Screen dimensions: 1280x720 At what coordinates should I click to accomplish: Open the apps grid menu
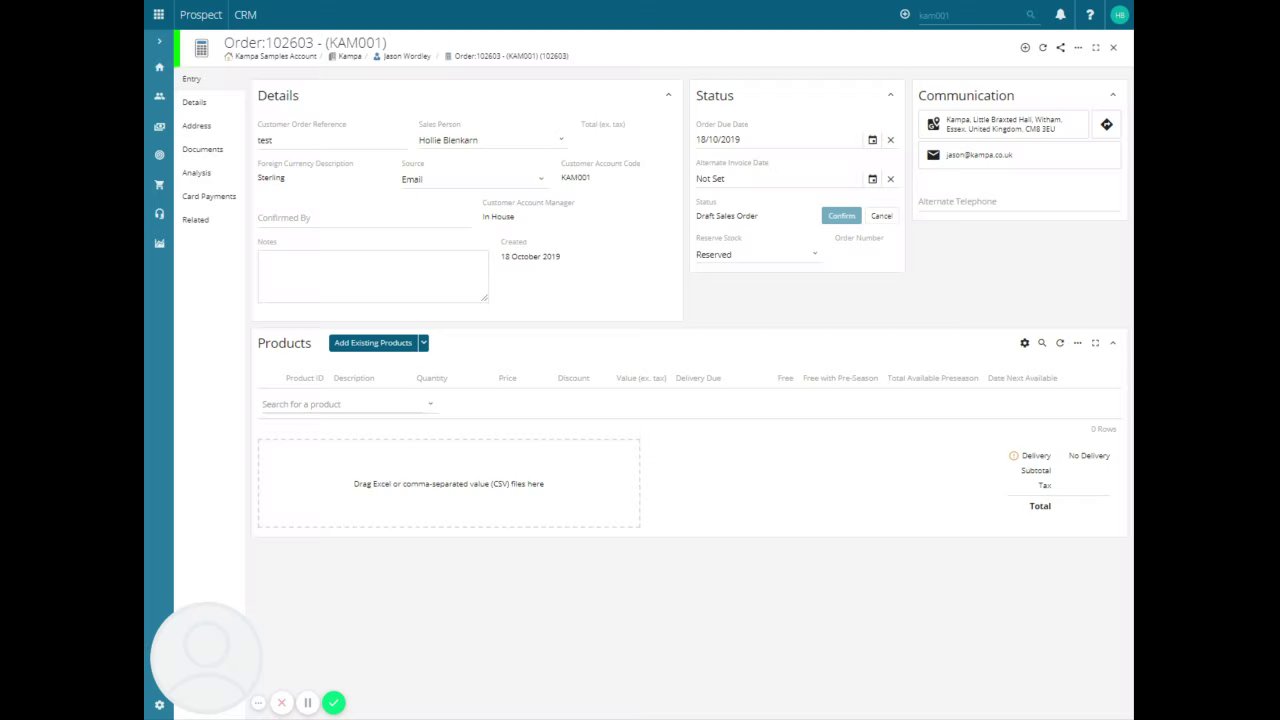coord(159,15)
